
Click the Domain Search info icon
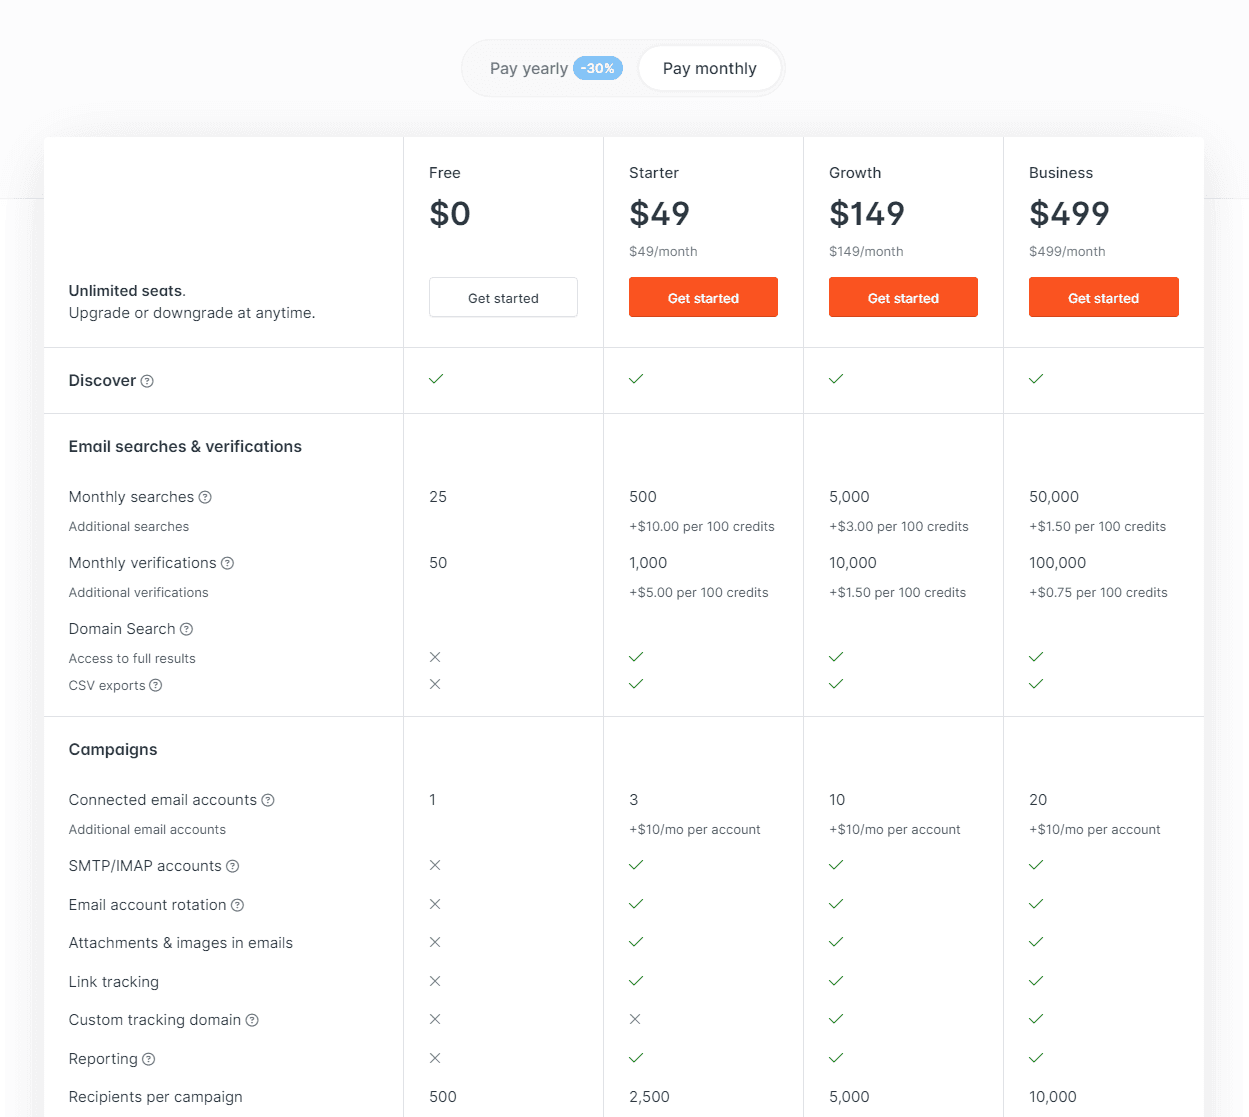tap(186, 629)
